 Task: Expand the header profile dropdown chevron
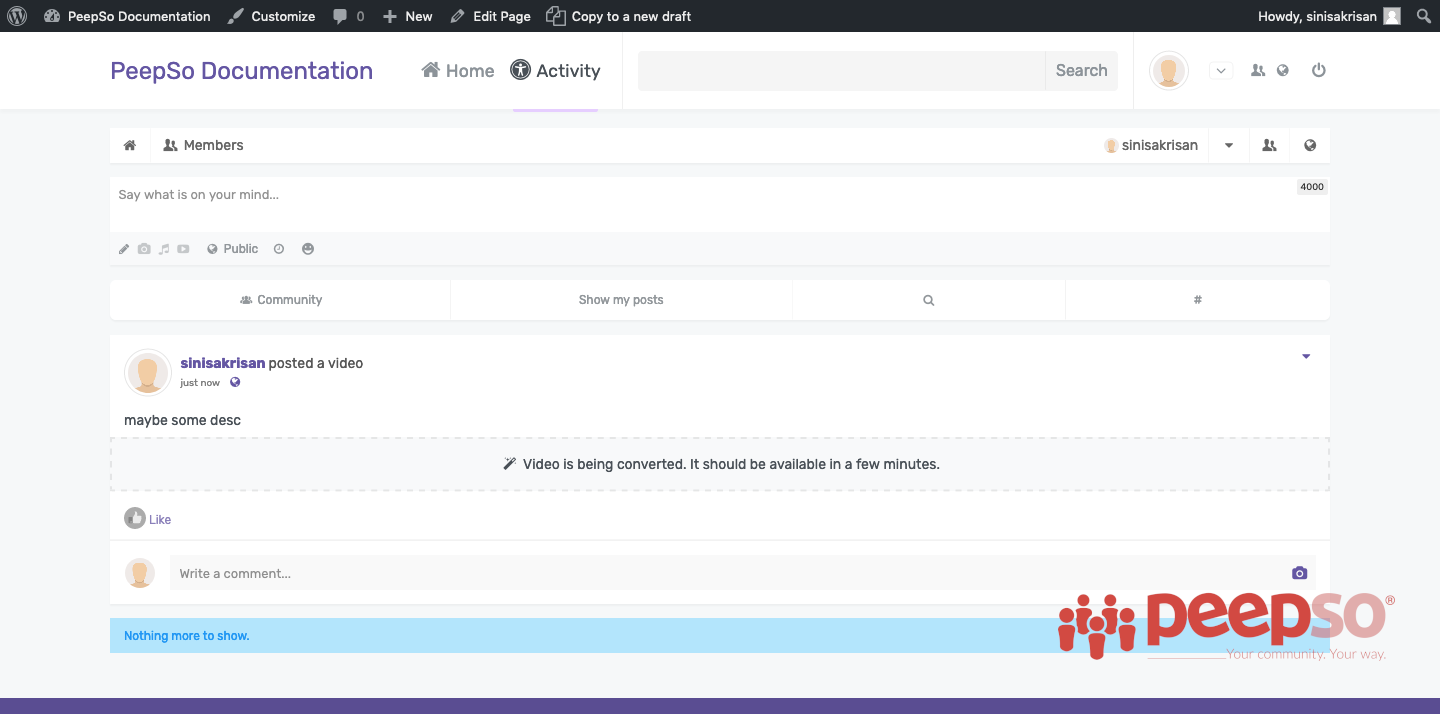[1221, 71]
